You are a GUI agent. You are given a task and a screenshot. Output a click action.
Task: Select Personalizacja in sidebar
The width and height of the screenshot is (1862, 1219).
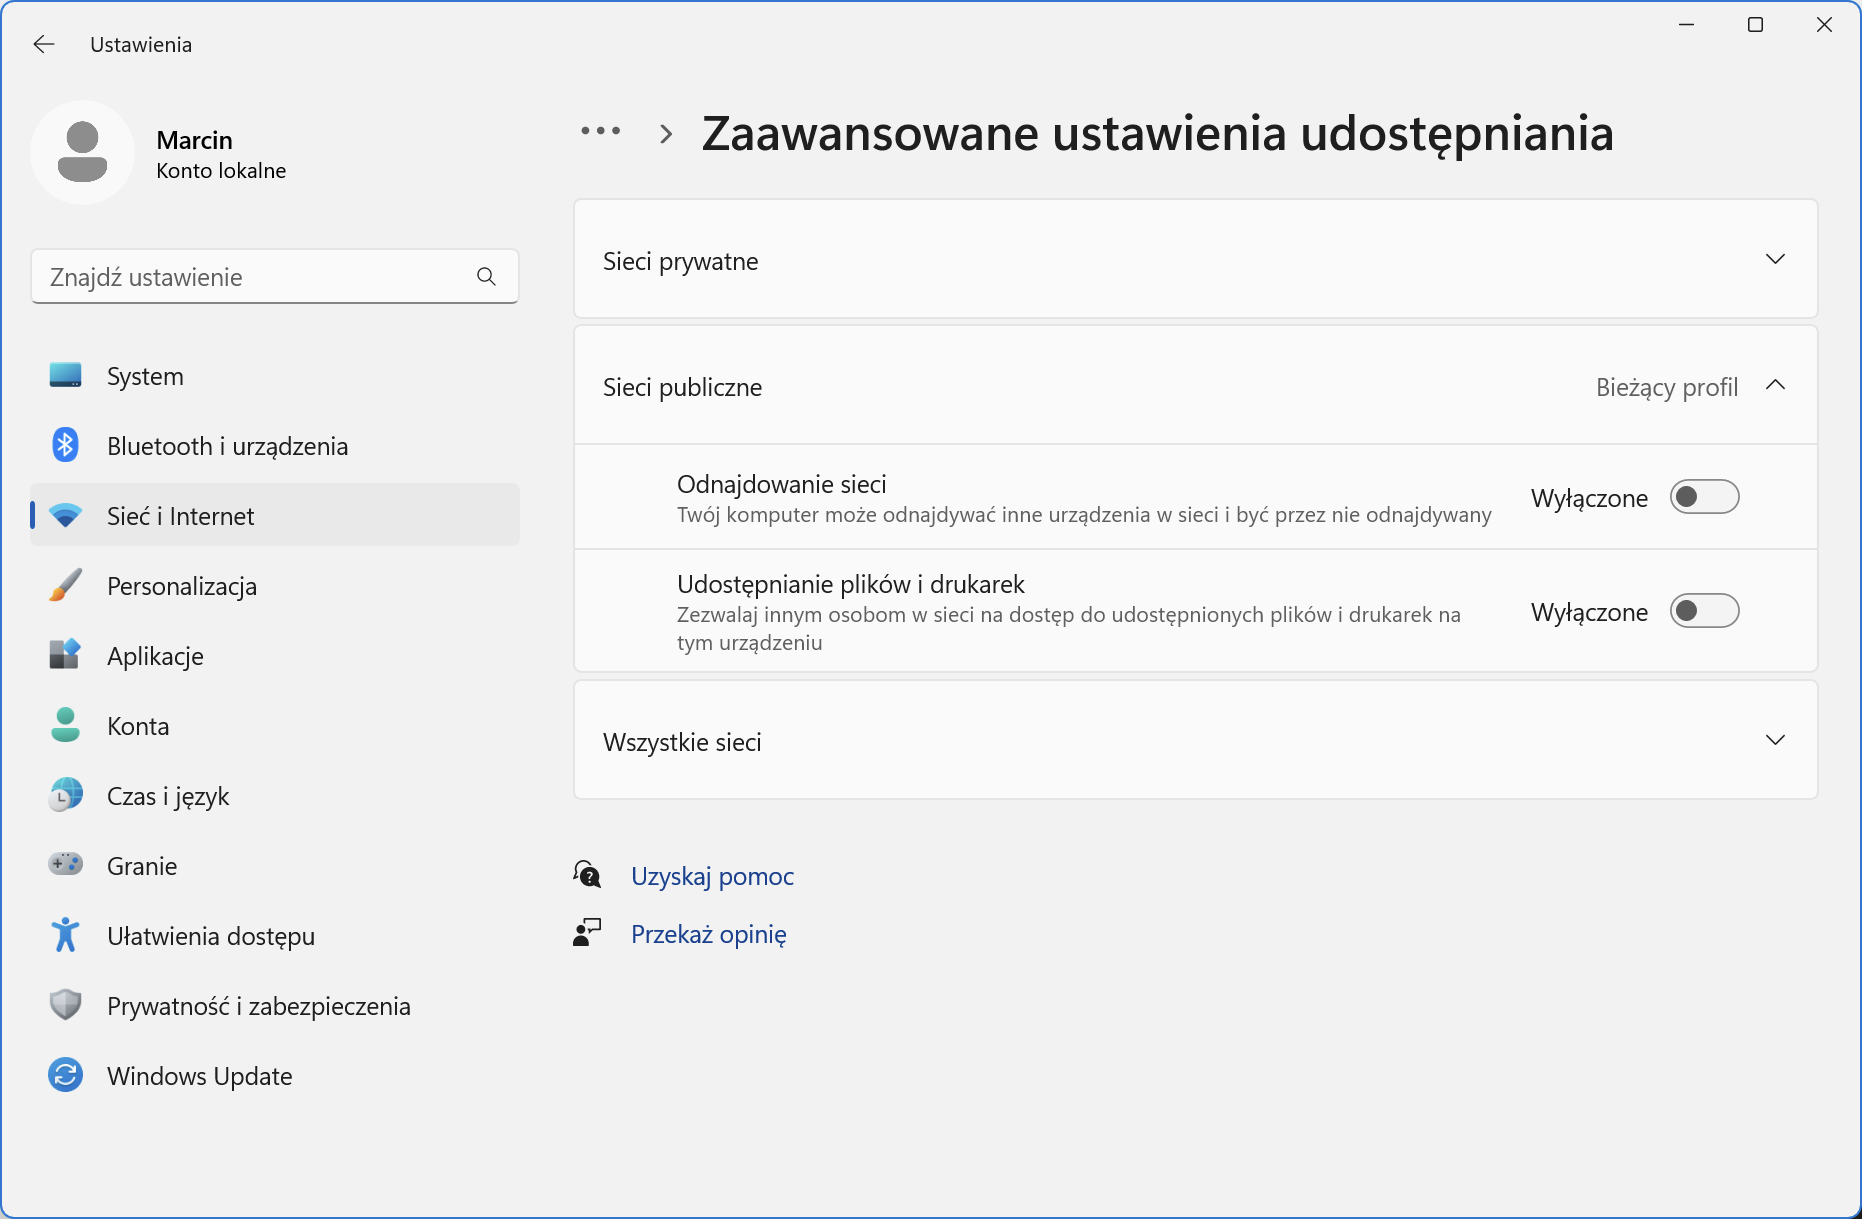coord(275,586)
